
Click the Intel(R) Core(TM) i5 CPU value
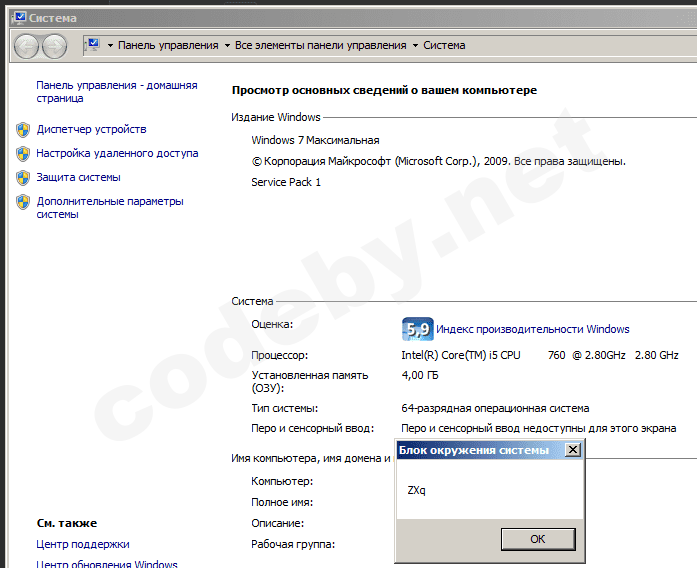pos(540,355)
